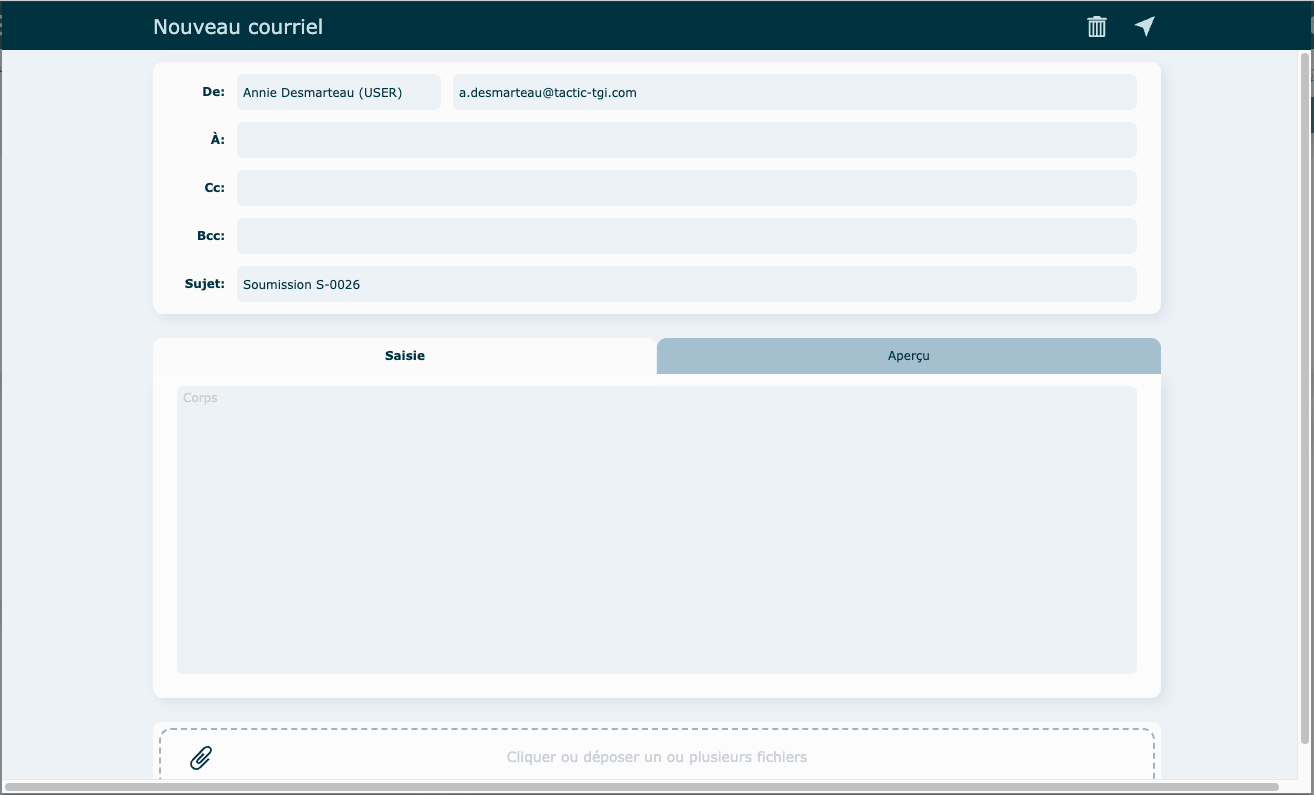This screenshot has height=795, width=1314.
Task: Click the horizontal scrollbar at the bottom
Action: (640, 787)
